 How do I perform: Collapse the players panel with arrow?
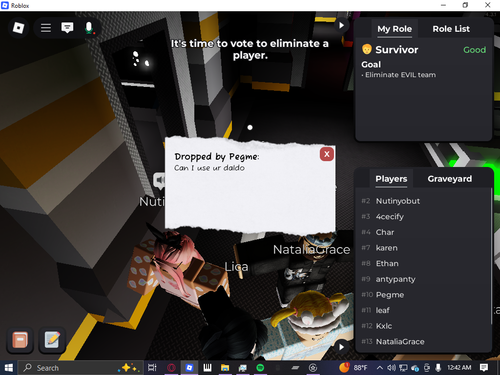click(341, 347)
